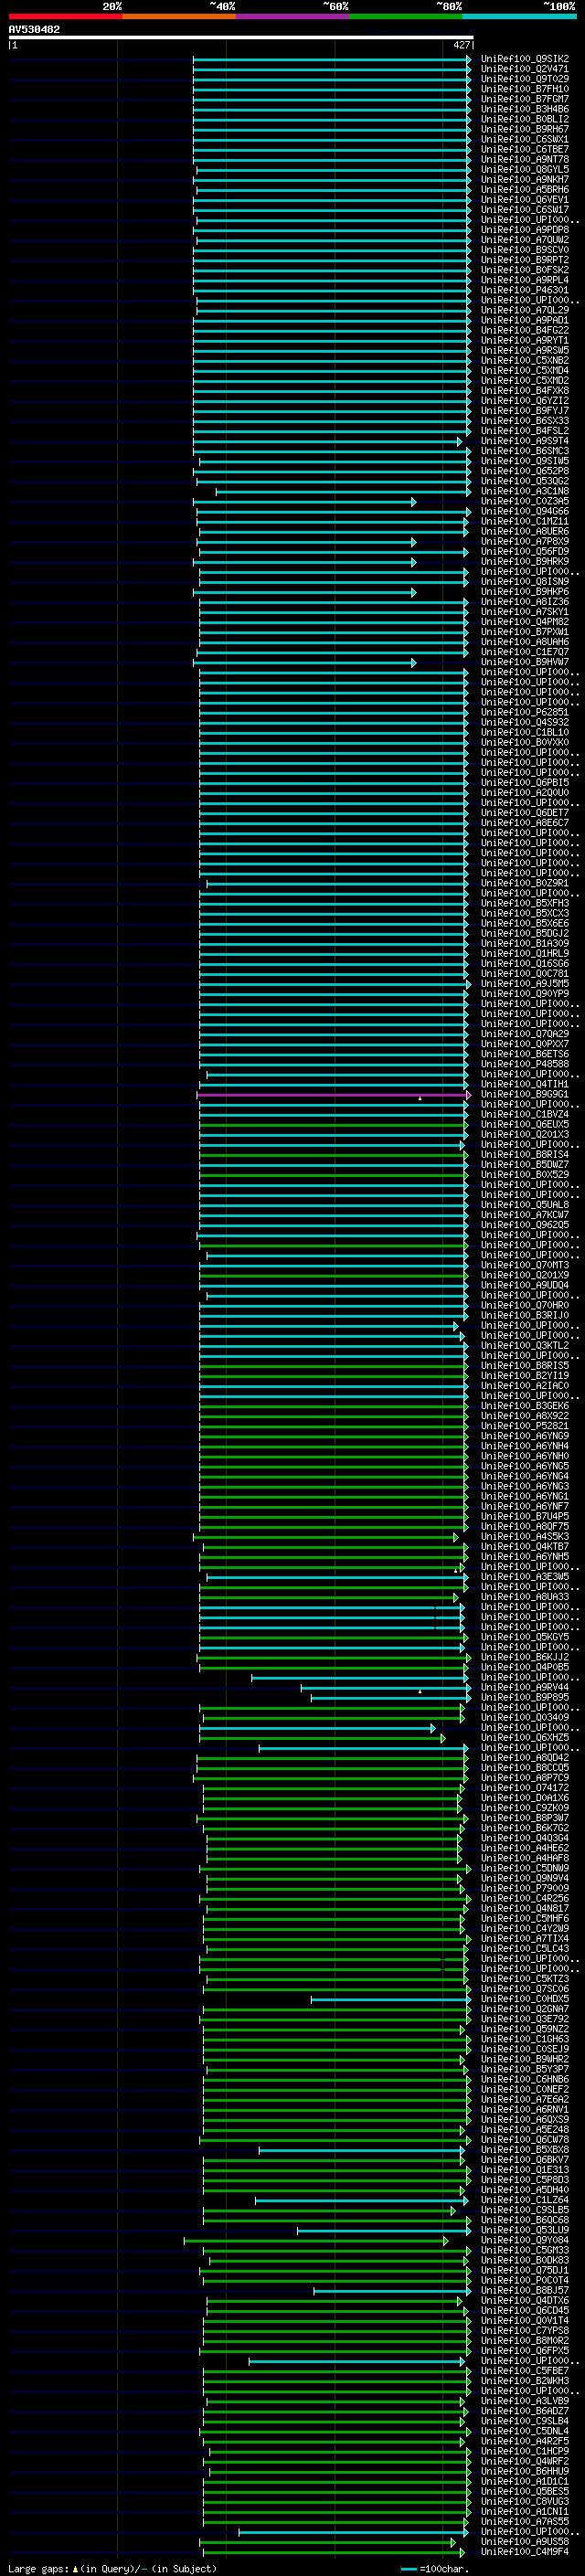Viewport: 585px width, 2576px height.
Task: Click the magenta alignment bar of B9G9G1
Action: tap(333, 1095)
